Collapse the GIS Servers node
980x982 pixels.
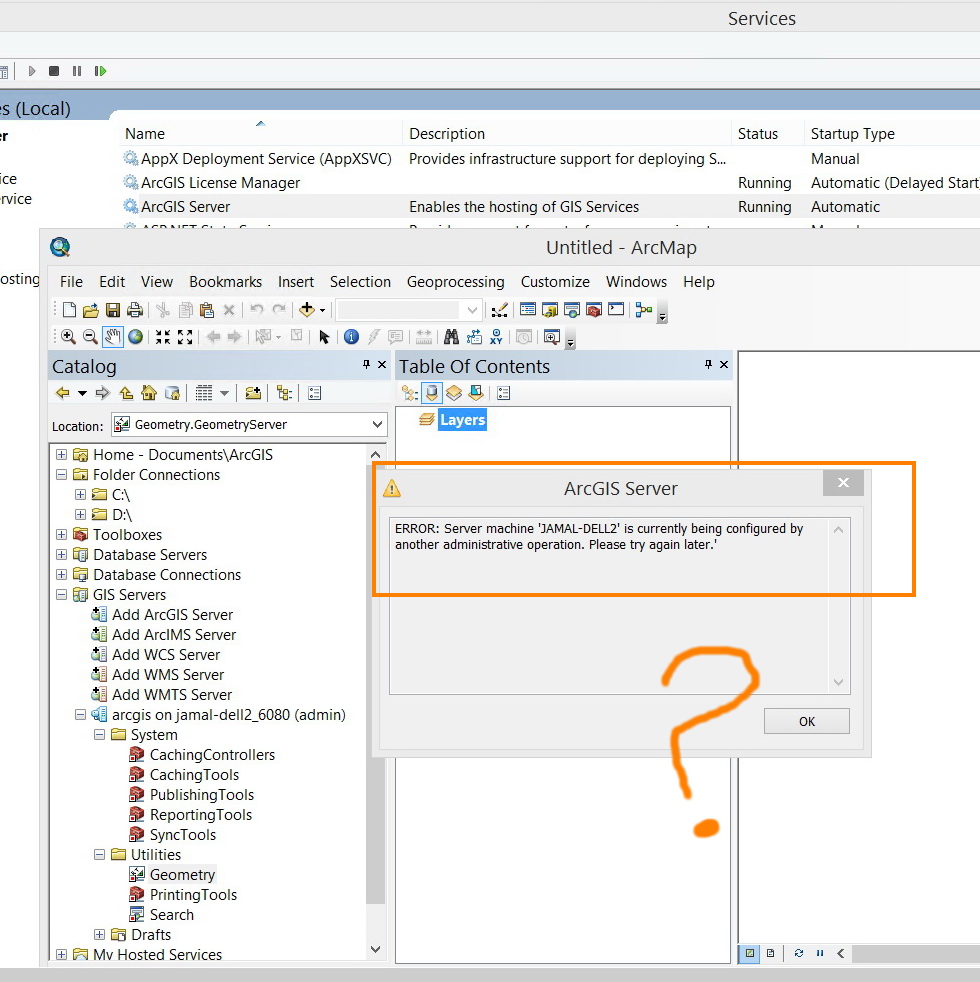pyautogui.click(x=61, y=595)
